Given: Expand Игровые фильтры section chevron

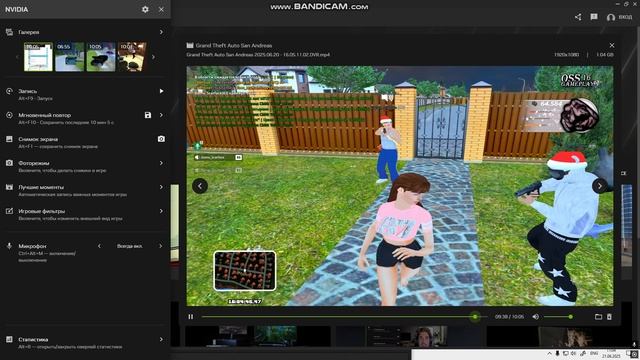Looking at the screenshot, I should pos(161,211).
